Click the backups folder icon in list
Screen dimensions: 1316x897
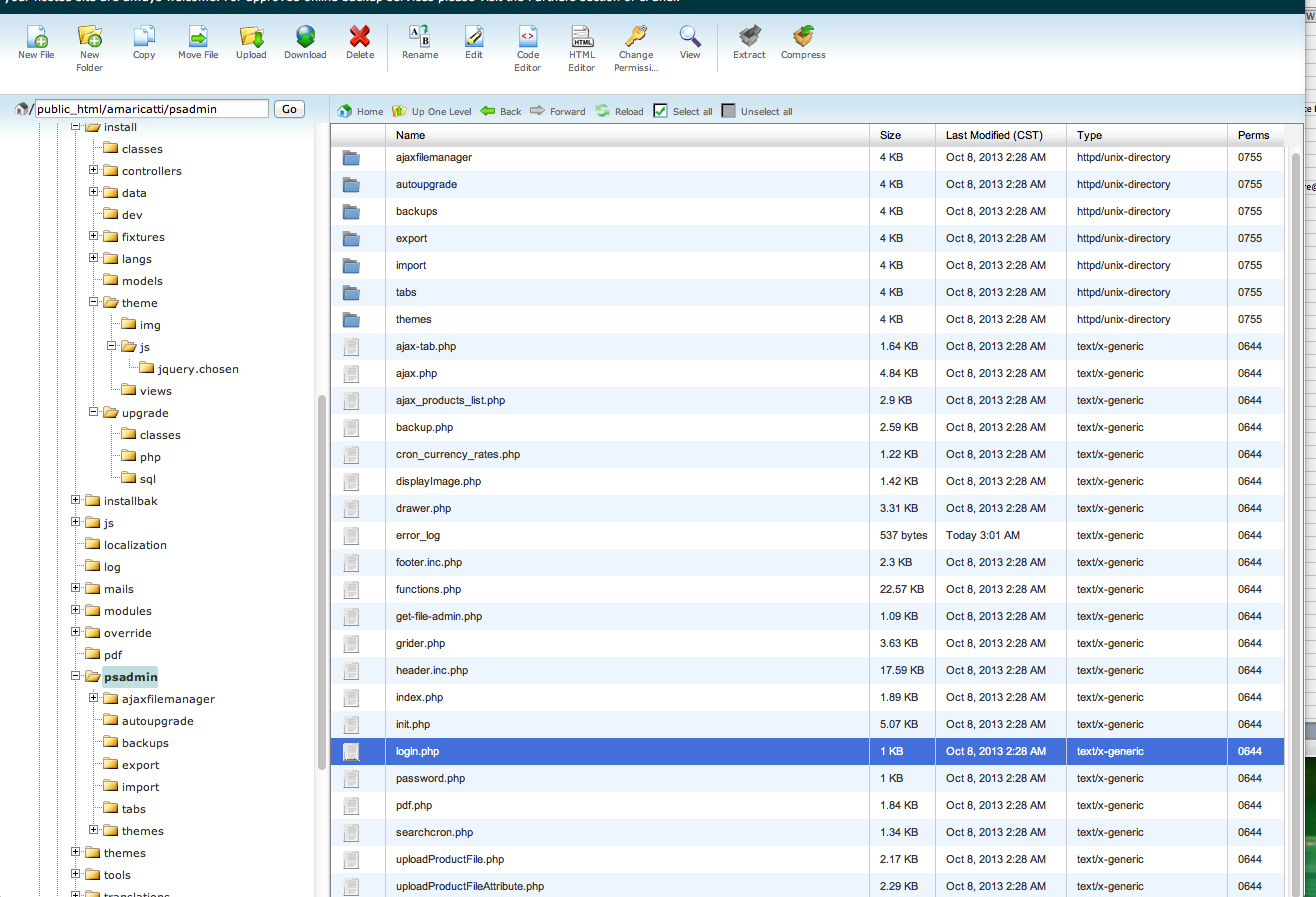tap(351, 211)
